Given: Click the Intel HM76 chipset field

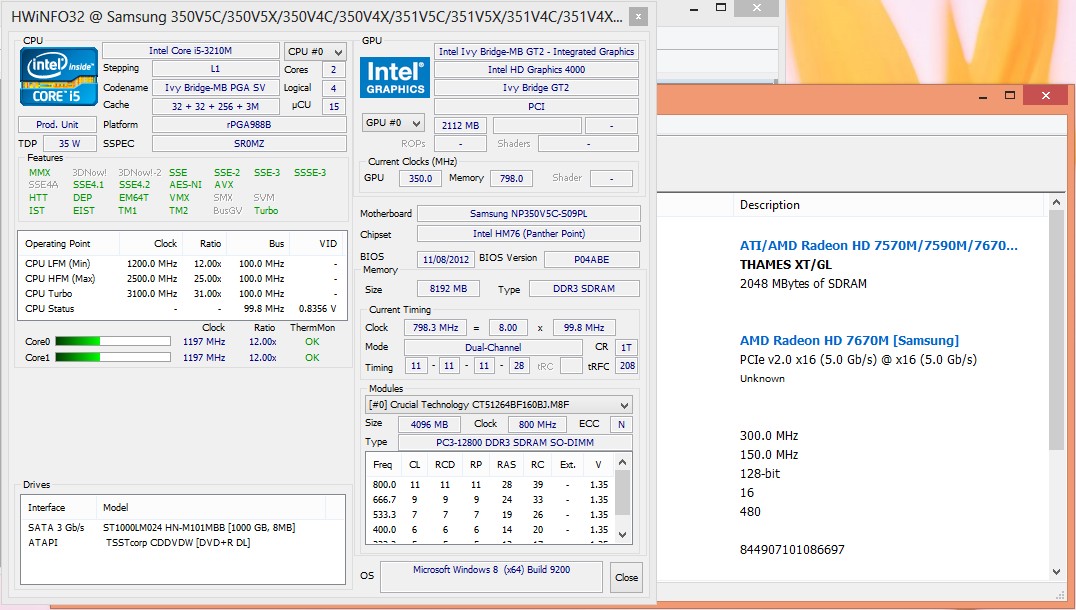Looking at the screenshot, I should [x=528, y=233].
